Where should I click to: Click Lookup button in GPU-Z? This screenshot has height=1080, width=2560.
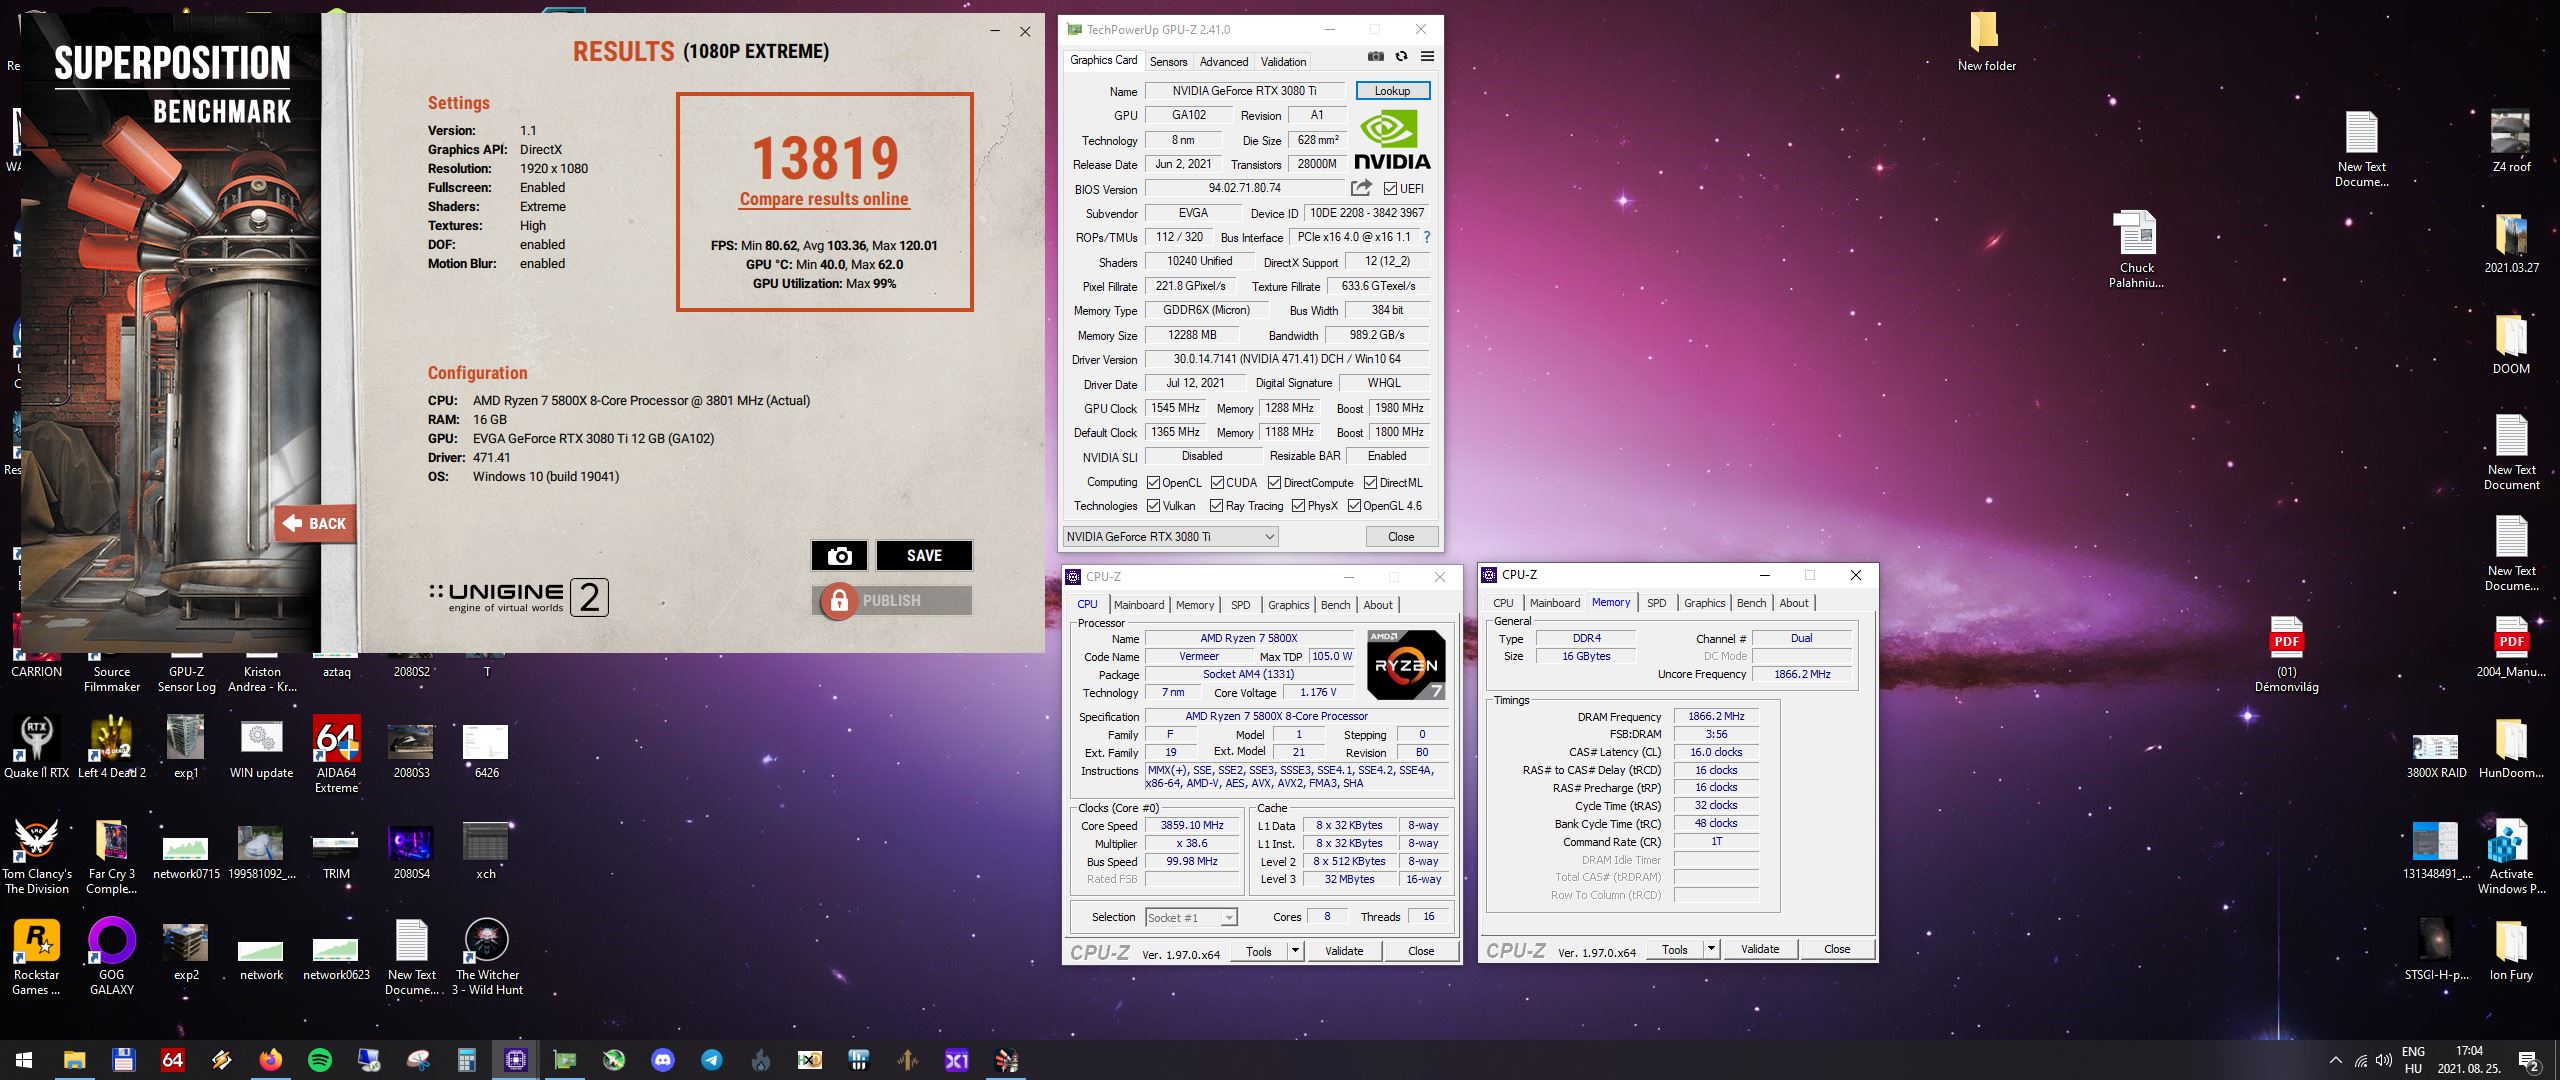[x=1392, y=91]
